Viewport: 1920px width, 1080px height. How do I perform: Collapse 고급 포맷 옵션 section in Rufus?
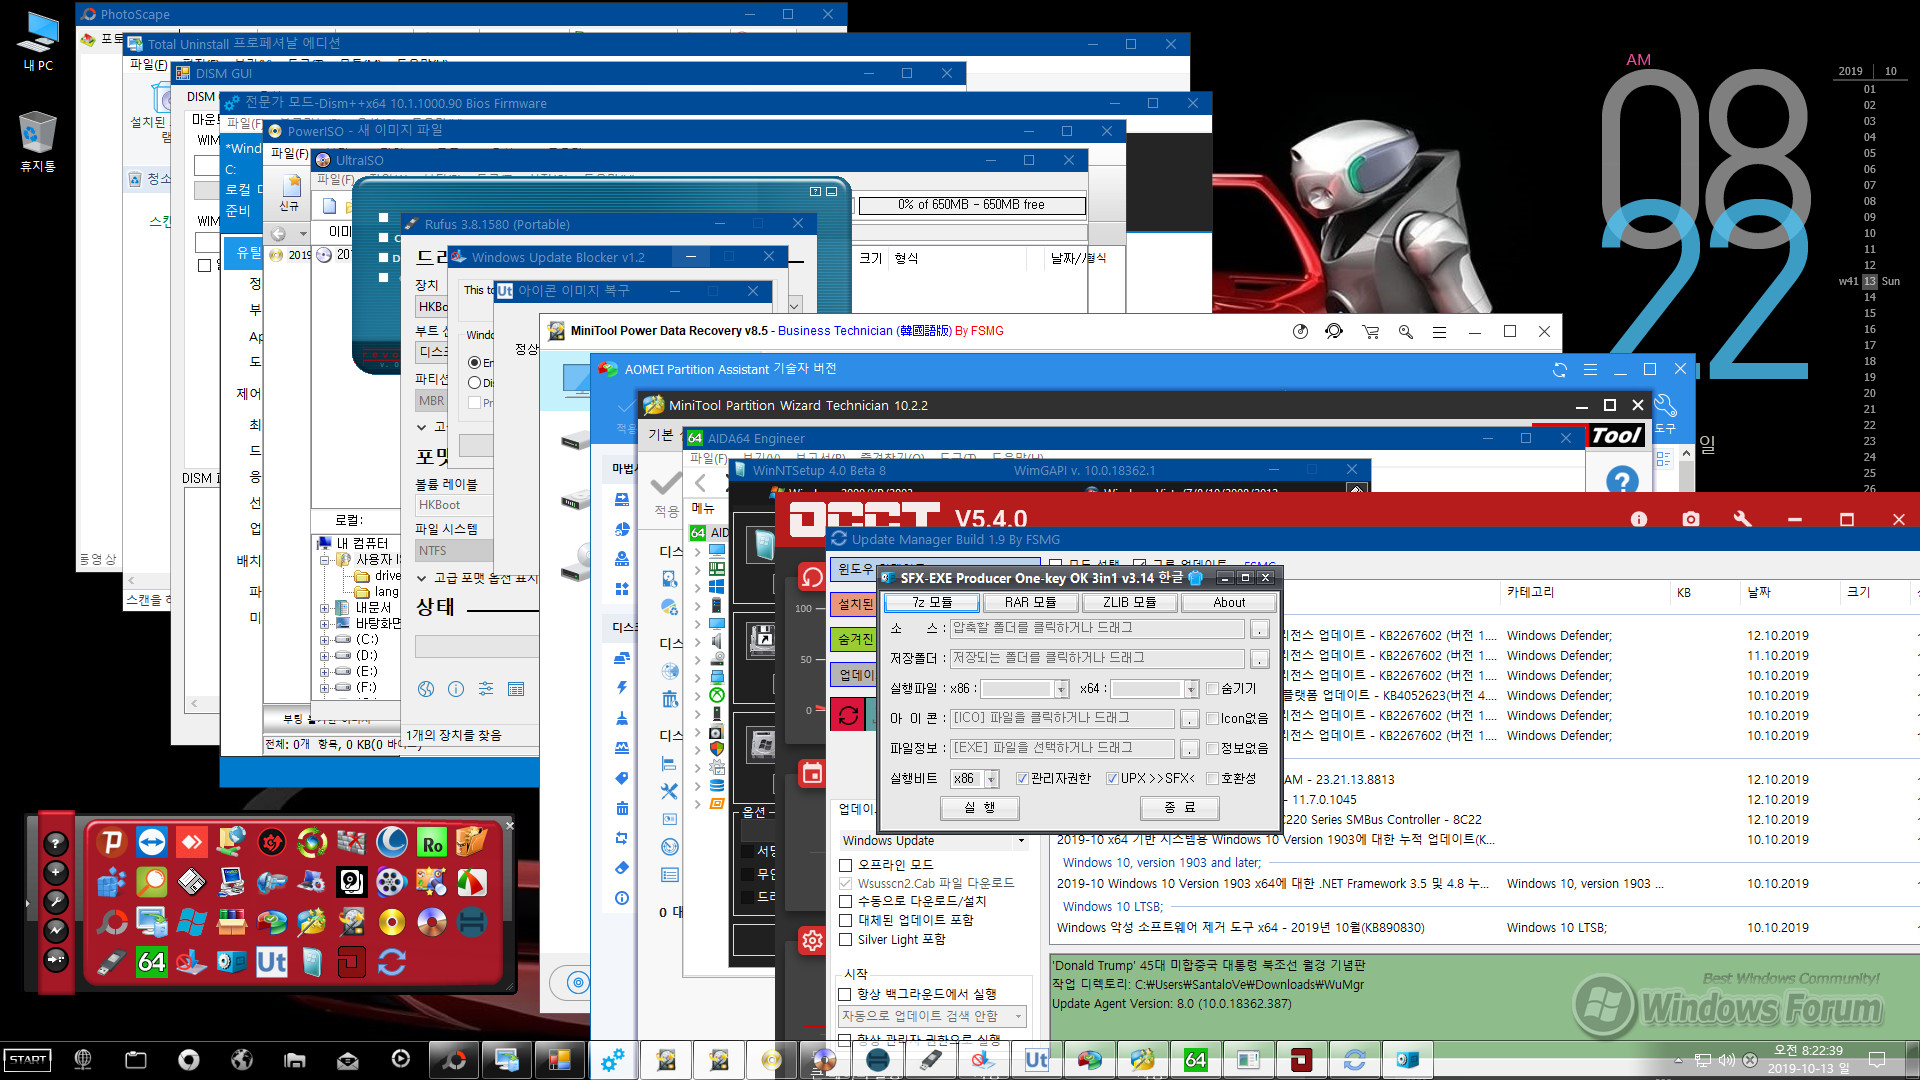422,579
